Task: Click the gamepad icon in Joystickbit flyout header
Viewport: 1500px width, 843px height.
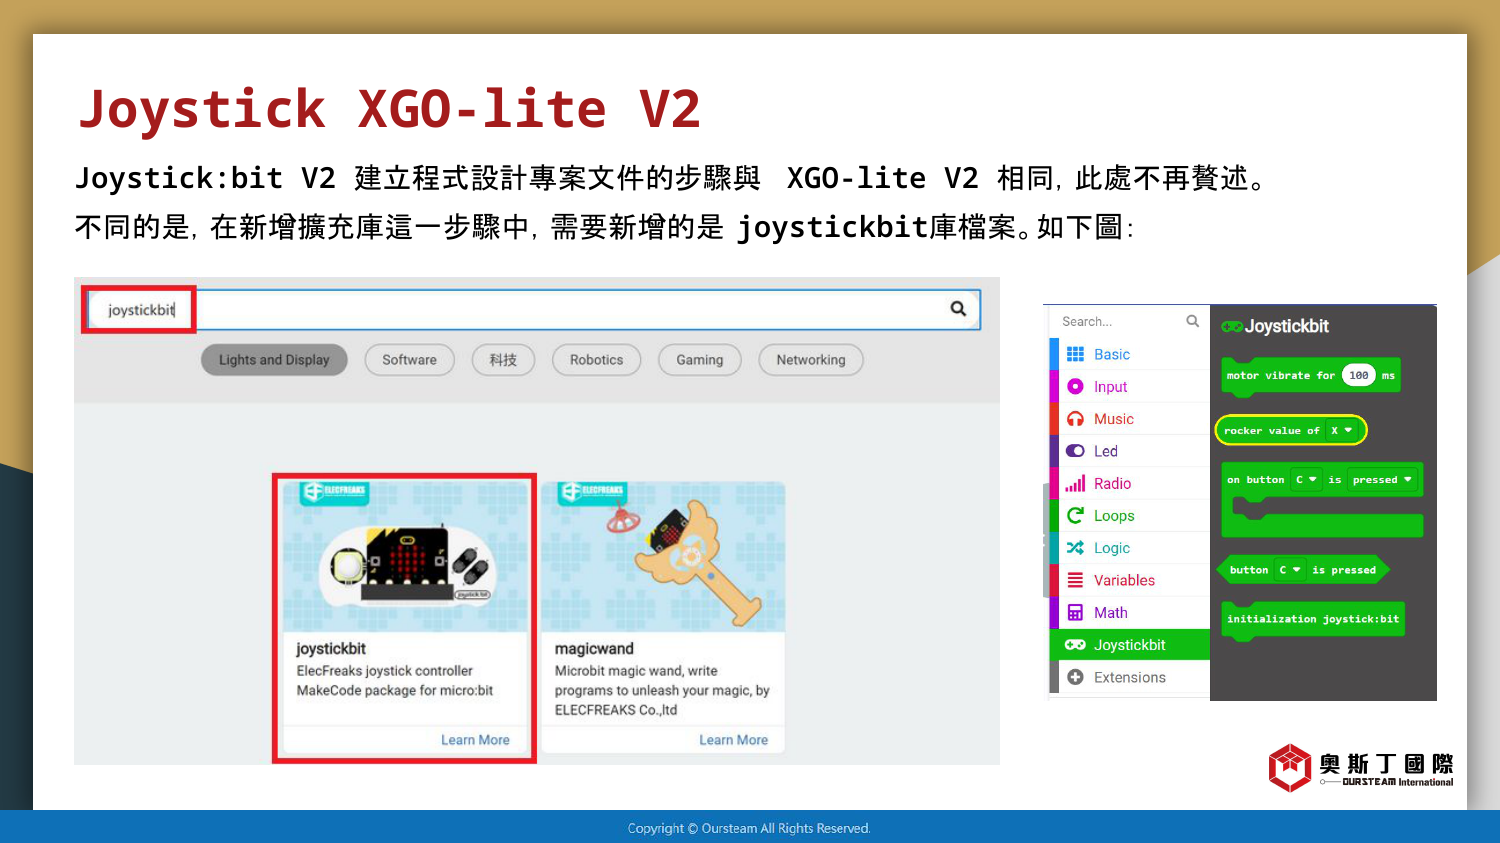Action: click(1231, 326)
